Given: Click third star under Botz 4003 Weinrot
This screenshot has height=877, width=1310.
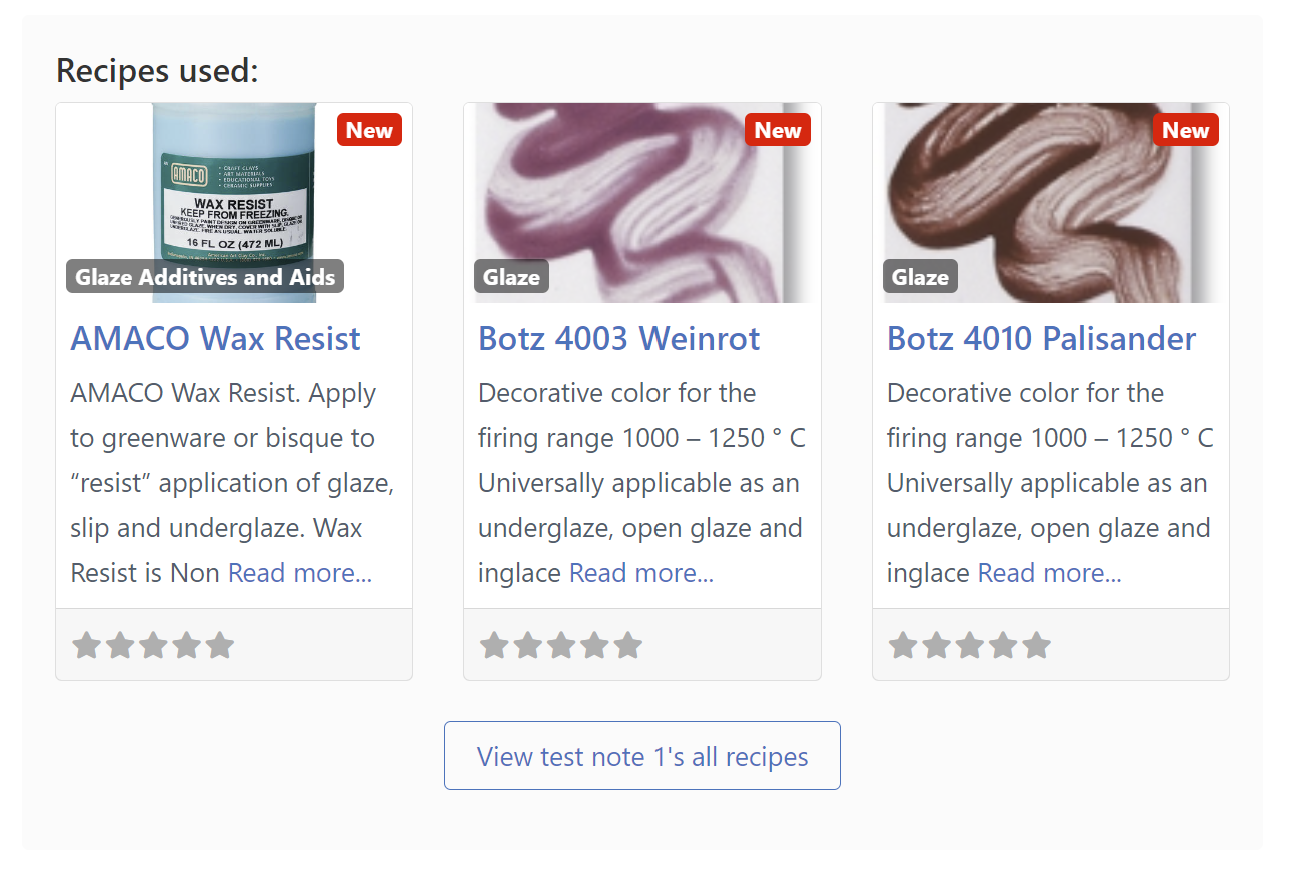Looking at the screenshot, I should pyautogui.click(x=561, y=646).
